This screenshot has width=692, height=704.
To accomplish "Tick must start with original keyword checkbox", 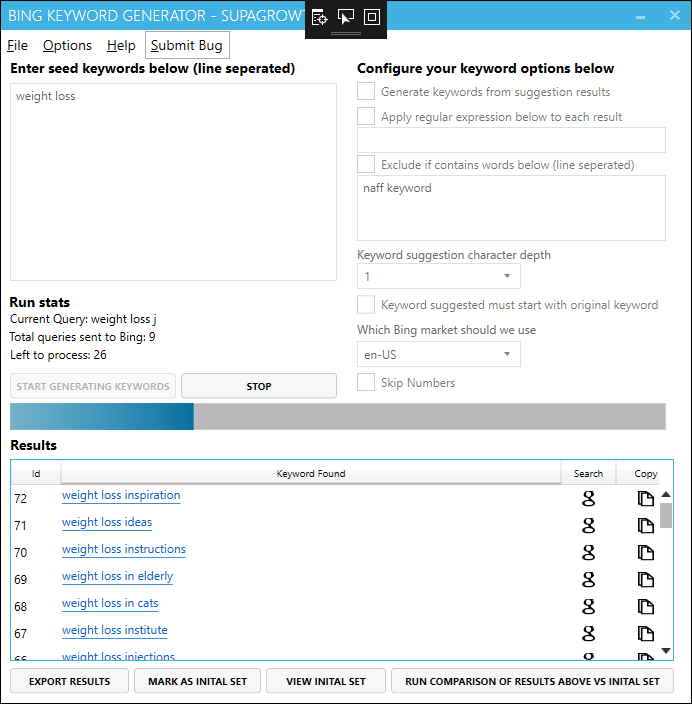I will [366, 304].
